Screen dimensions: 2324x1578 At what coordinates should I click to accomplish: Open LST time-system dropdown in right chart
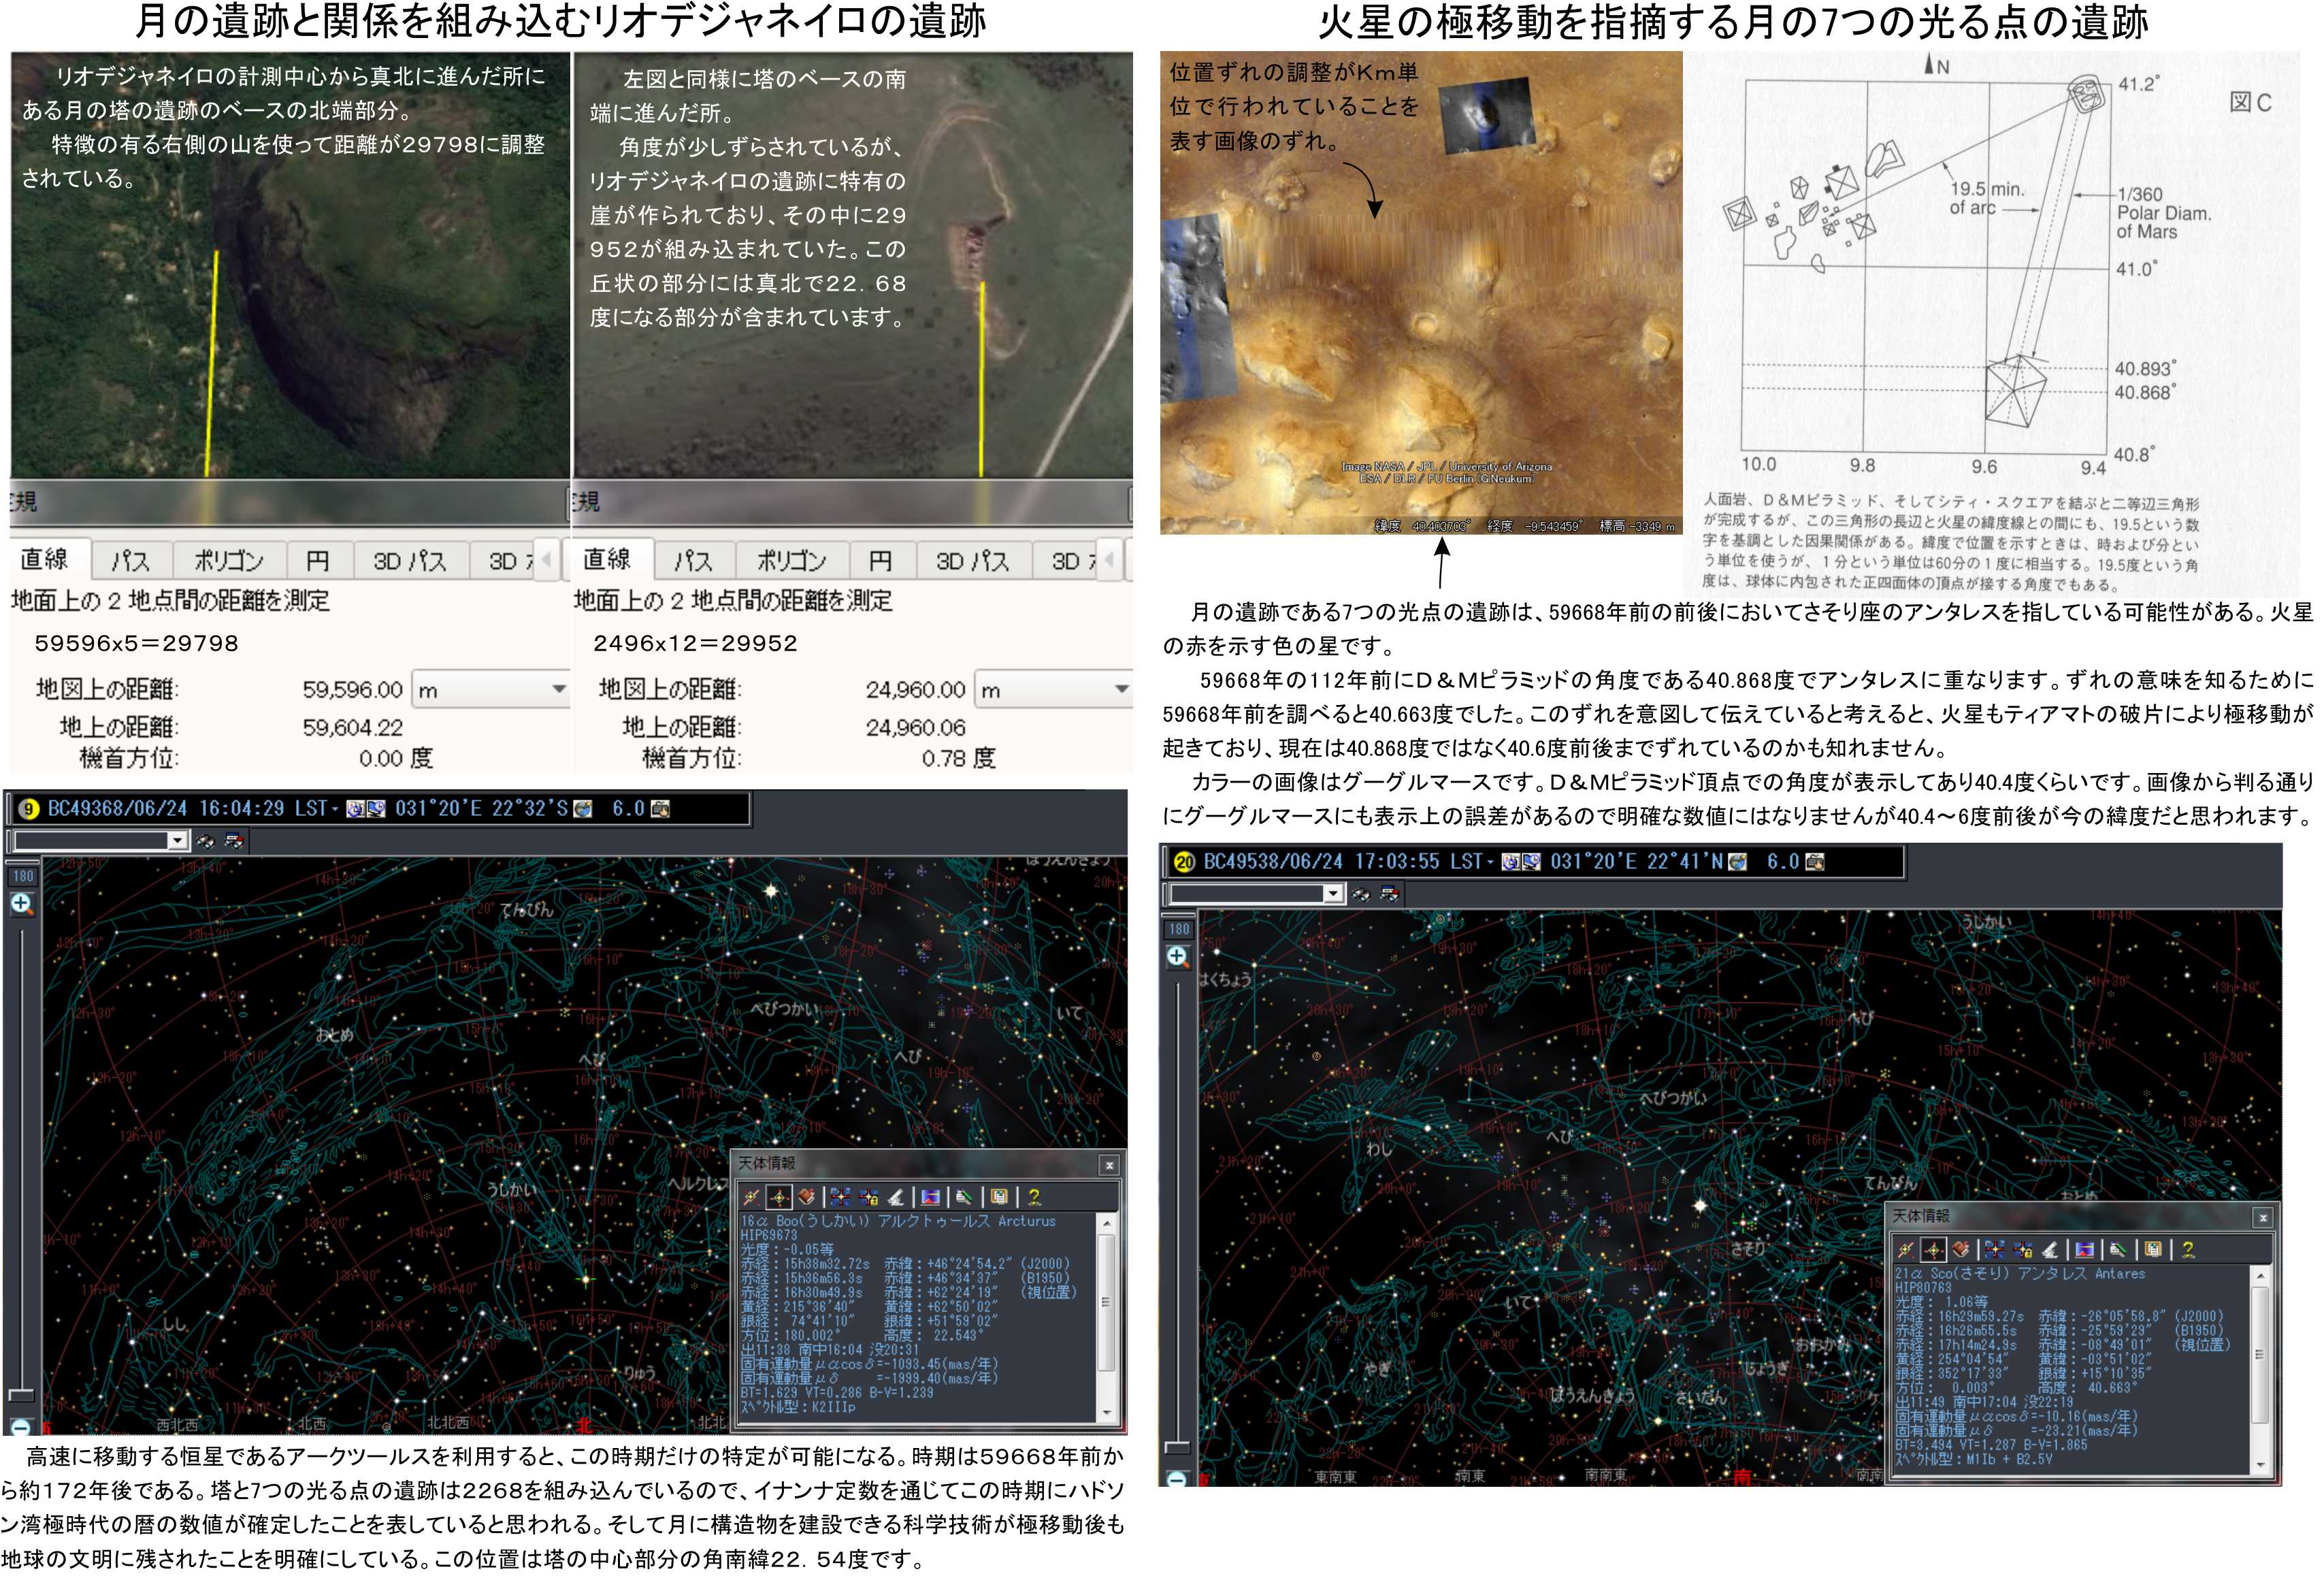[x=1491, y=862]
